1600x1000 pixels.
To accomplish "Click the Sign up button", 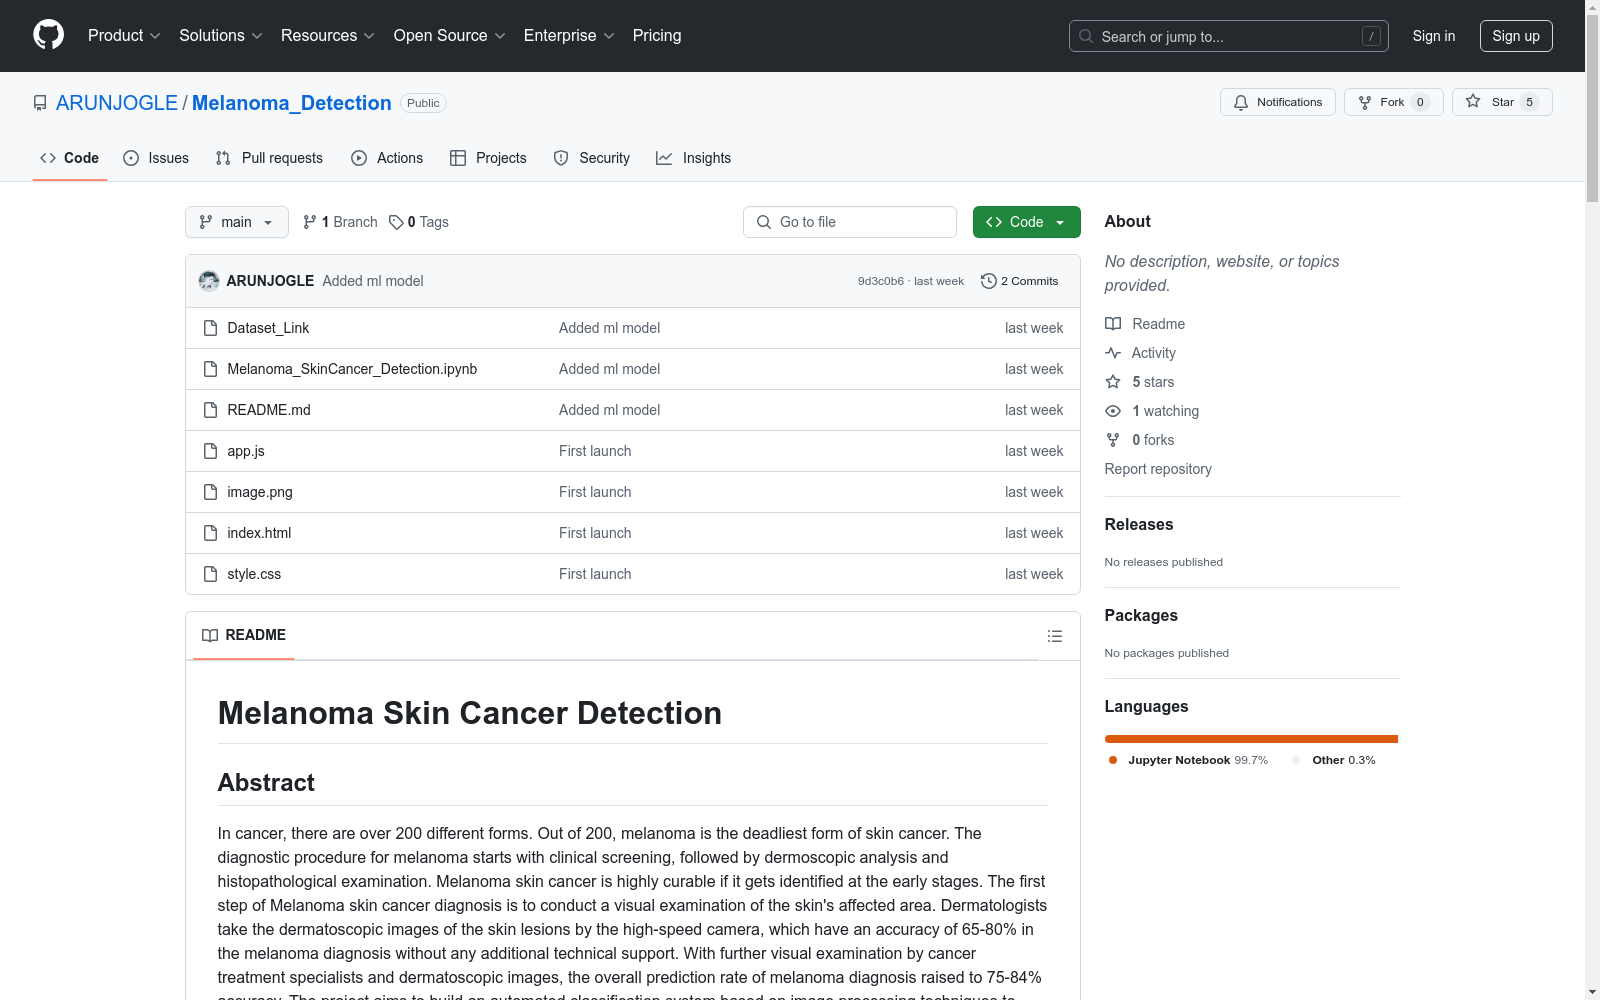I will click(x=1516, y=36).
